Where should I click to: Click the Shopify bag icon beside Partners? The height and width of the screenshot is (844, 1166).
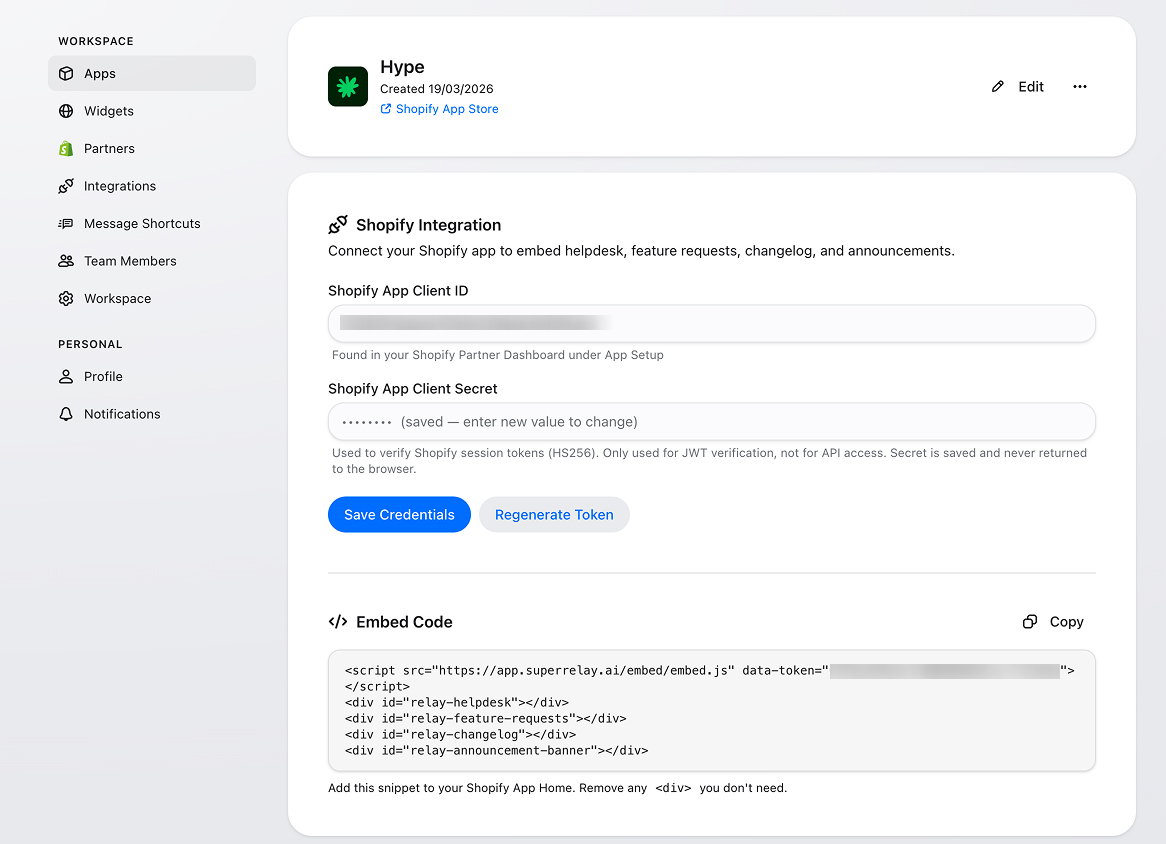66,149
